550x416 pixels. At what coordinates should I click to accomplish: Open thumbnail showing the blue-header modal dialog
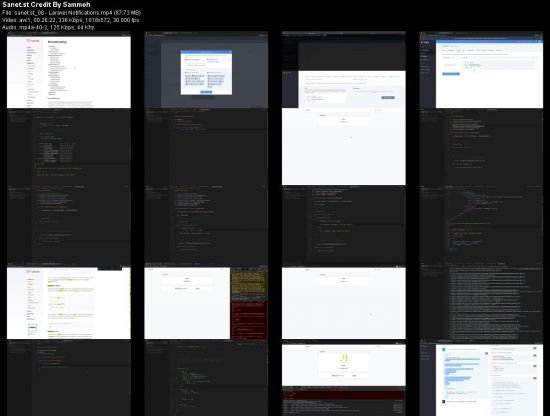[206, 70]
